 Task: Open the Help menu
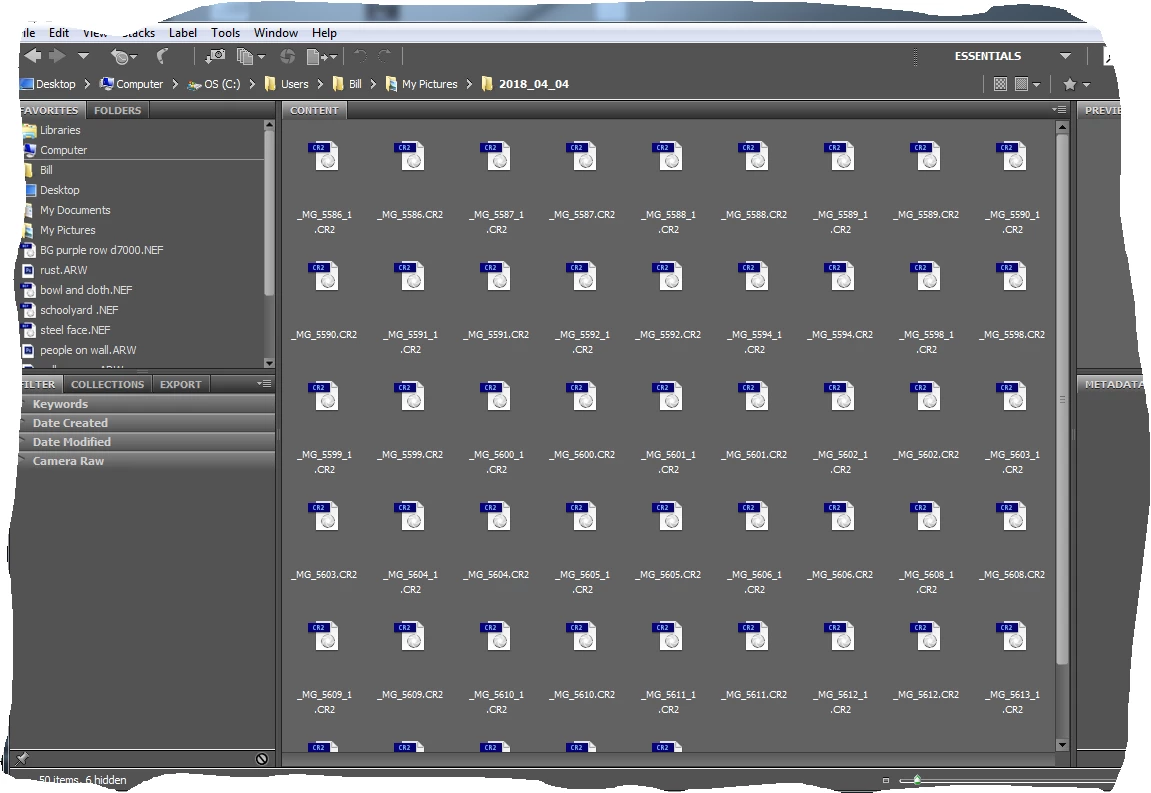324,33
